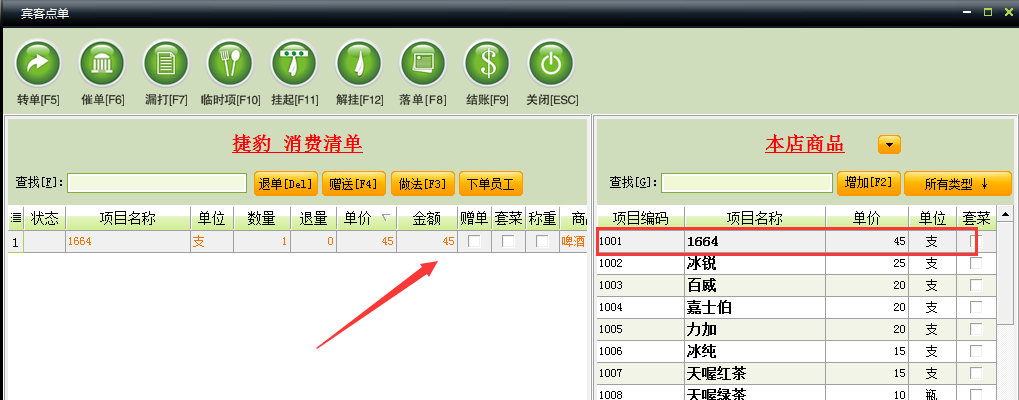Open the 临时项[F10] temporary item icon

point(230,63)
